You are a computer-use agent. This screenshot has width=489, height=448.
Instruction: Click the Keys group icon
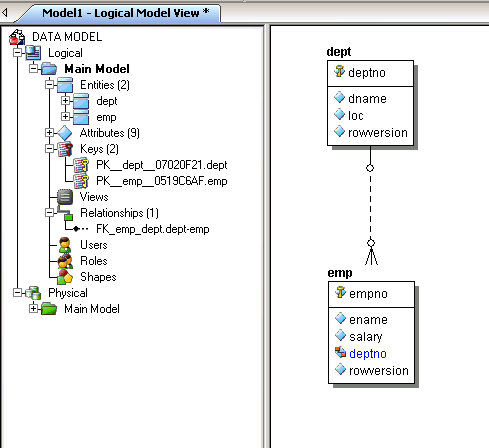(x=65, y=149)
